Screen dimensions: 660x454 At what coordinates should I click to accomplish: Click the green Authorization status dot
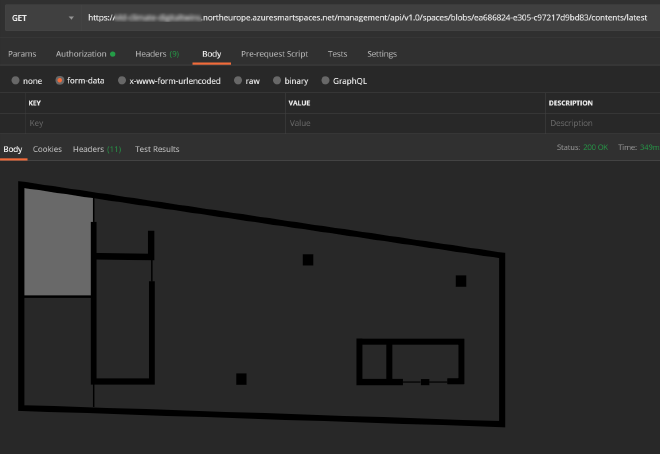point(113,54)
